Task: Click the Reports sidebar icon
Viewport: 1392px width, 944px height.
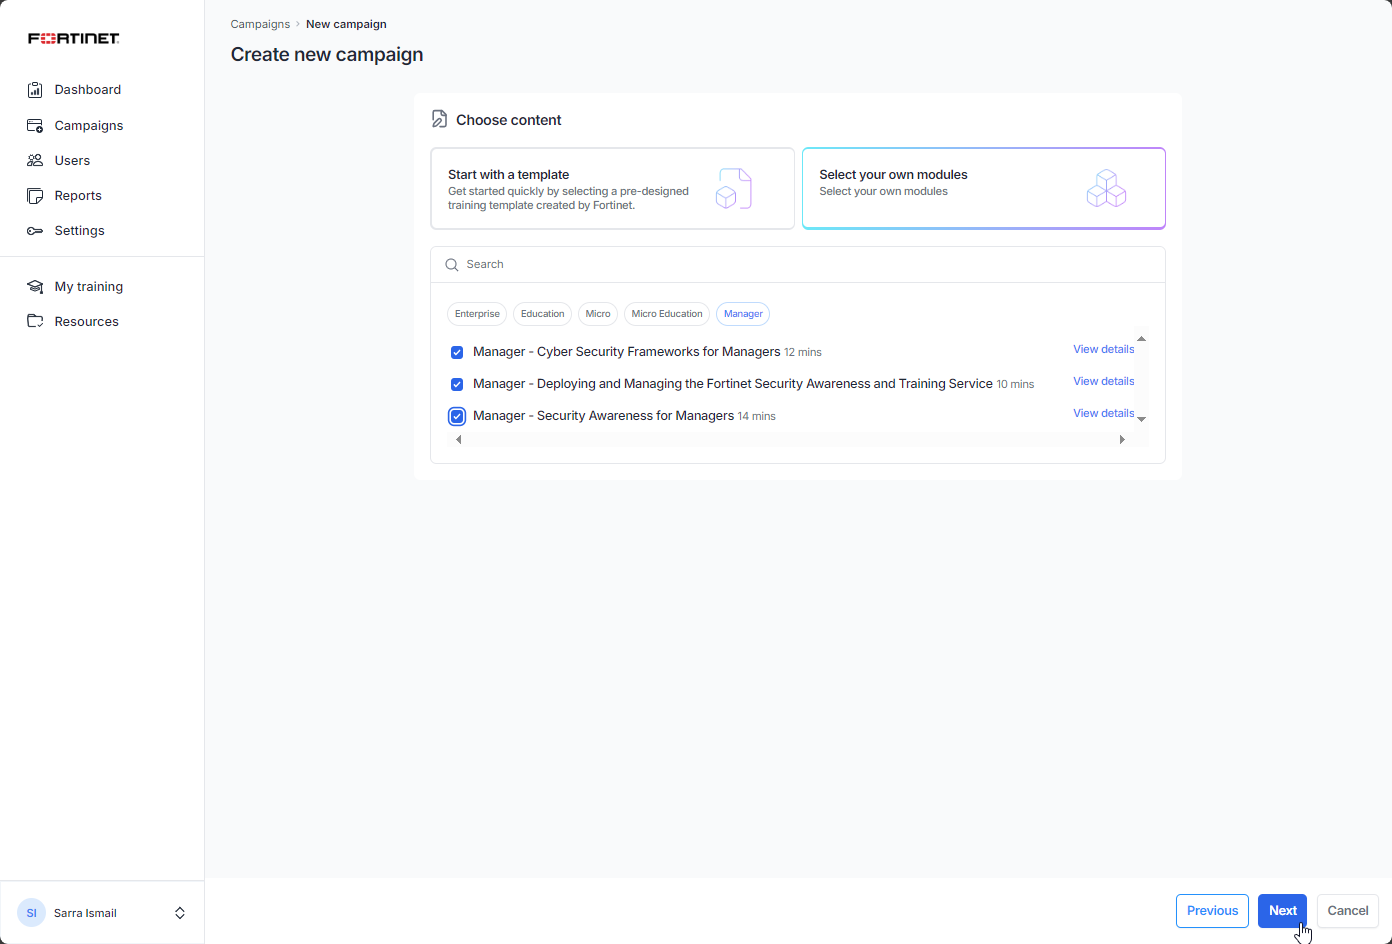Action: [35, 195]
